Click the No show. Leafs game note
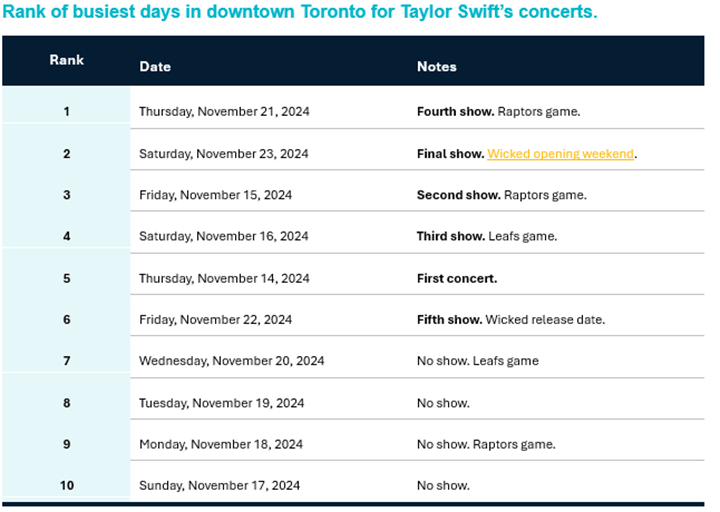This screenshot has width=720, height=512. pyautogui.click(x=478, y=361)
